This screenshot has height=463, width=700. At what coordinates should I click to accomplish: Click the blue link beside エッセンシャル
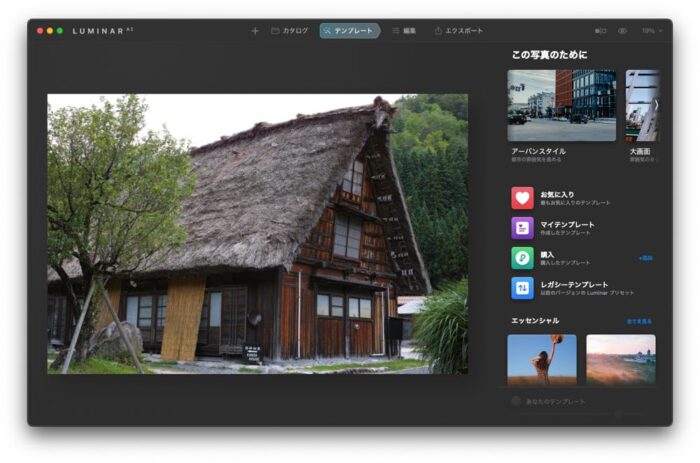pos(639,321)
